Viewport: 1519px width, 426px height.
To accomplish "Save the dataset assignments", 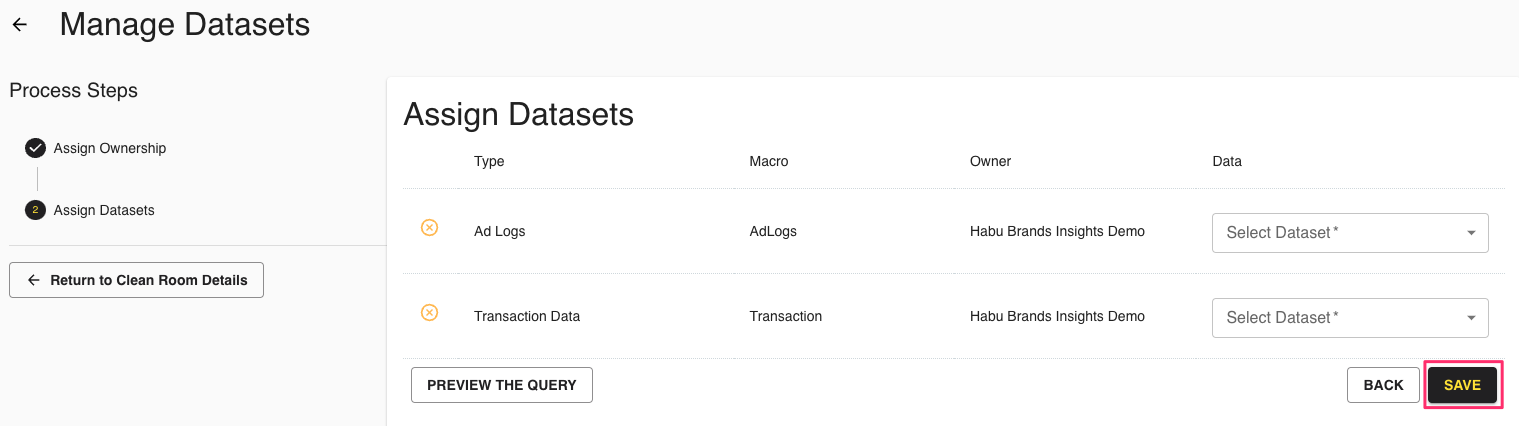I will point(1462,385).
